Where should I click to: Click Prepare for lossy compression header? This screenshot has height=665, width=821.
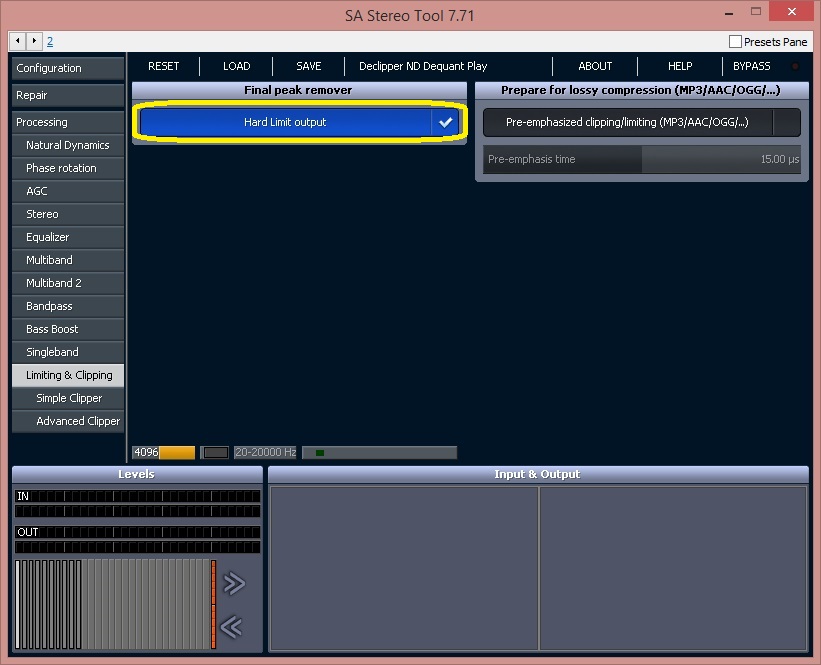pyautogui.click(x=641, y=90)
